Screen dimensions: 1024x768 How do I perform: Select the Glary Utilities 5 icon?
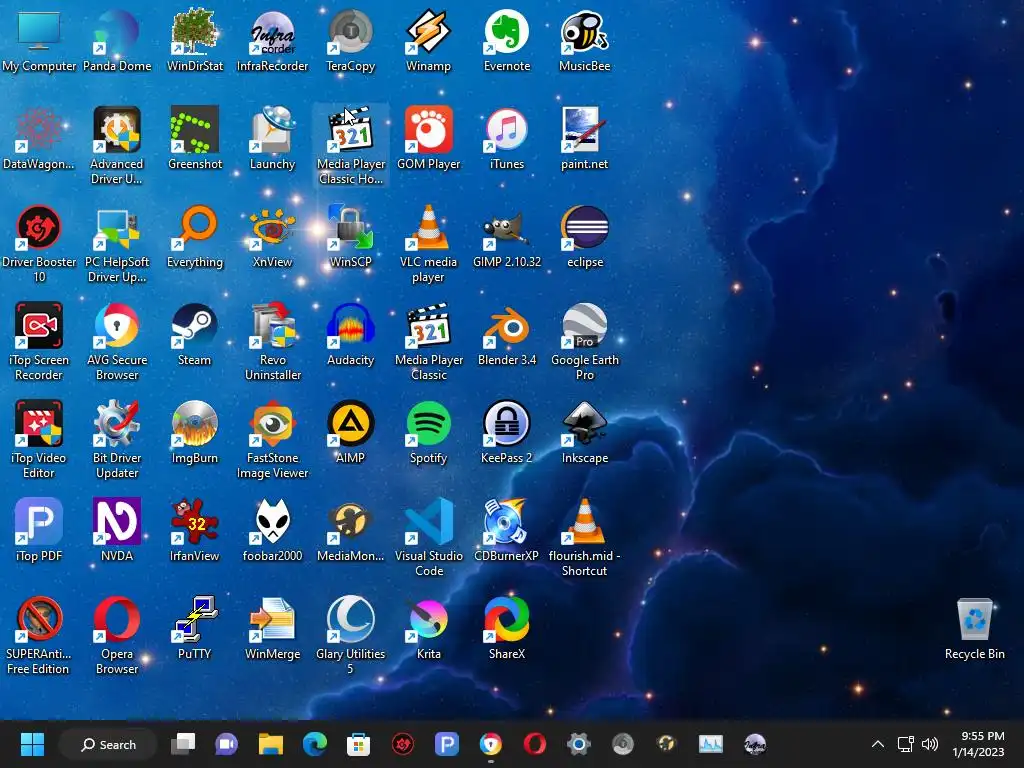(351, 619)
